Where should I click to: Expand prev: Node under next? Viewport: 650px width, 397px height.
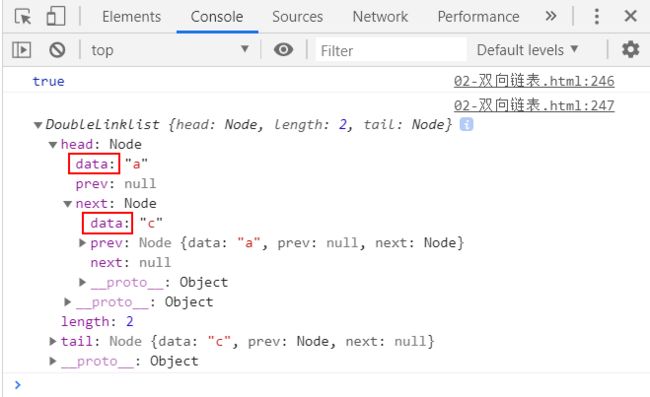pos(82,243)
